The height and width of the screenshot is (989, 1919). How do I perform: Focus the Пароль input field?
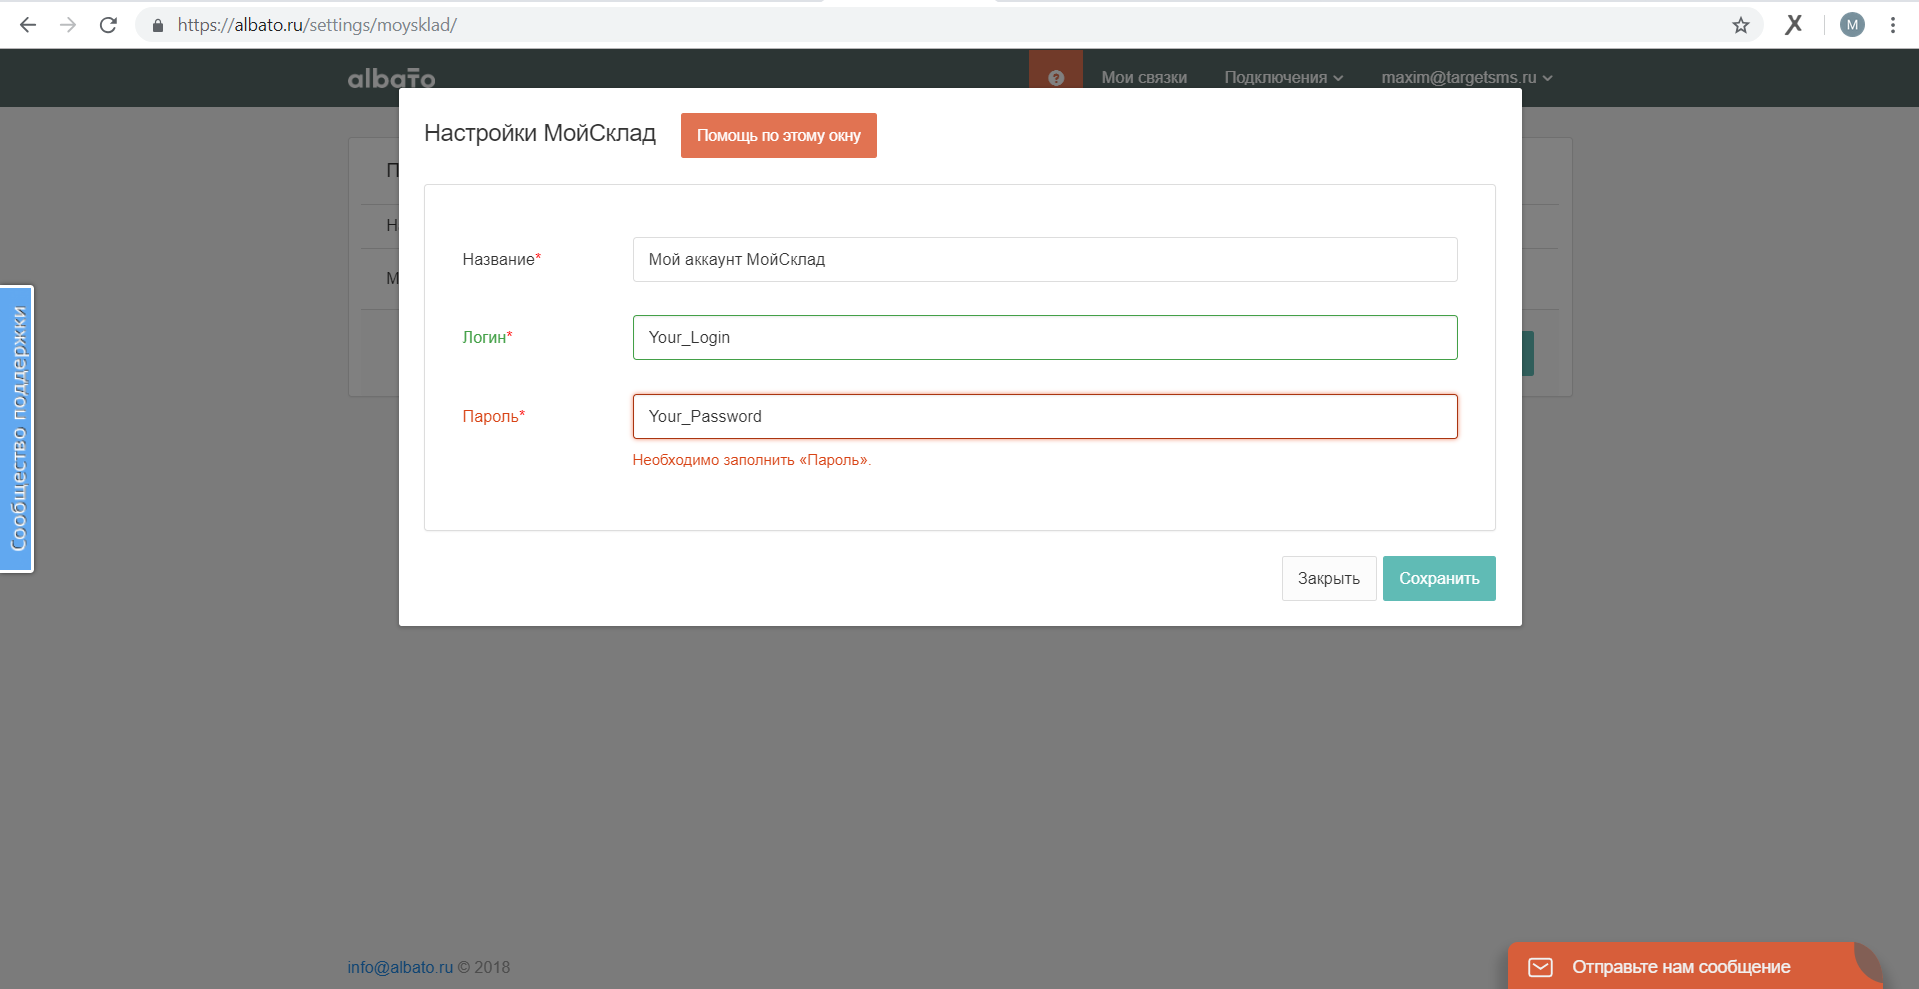(1045, 417)
